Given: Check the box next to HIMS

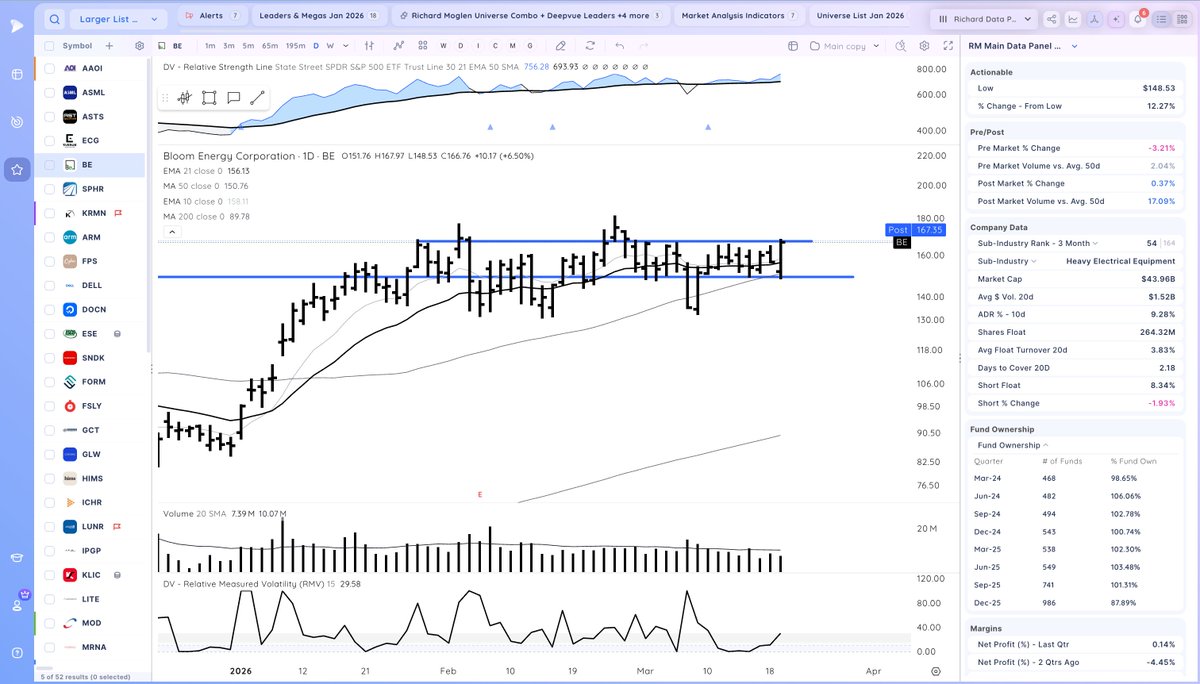Looking at the screenshot, I should tap(50, 478).
